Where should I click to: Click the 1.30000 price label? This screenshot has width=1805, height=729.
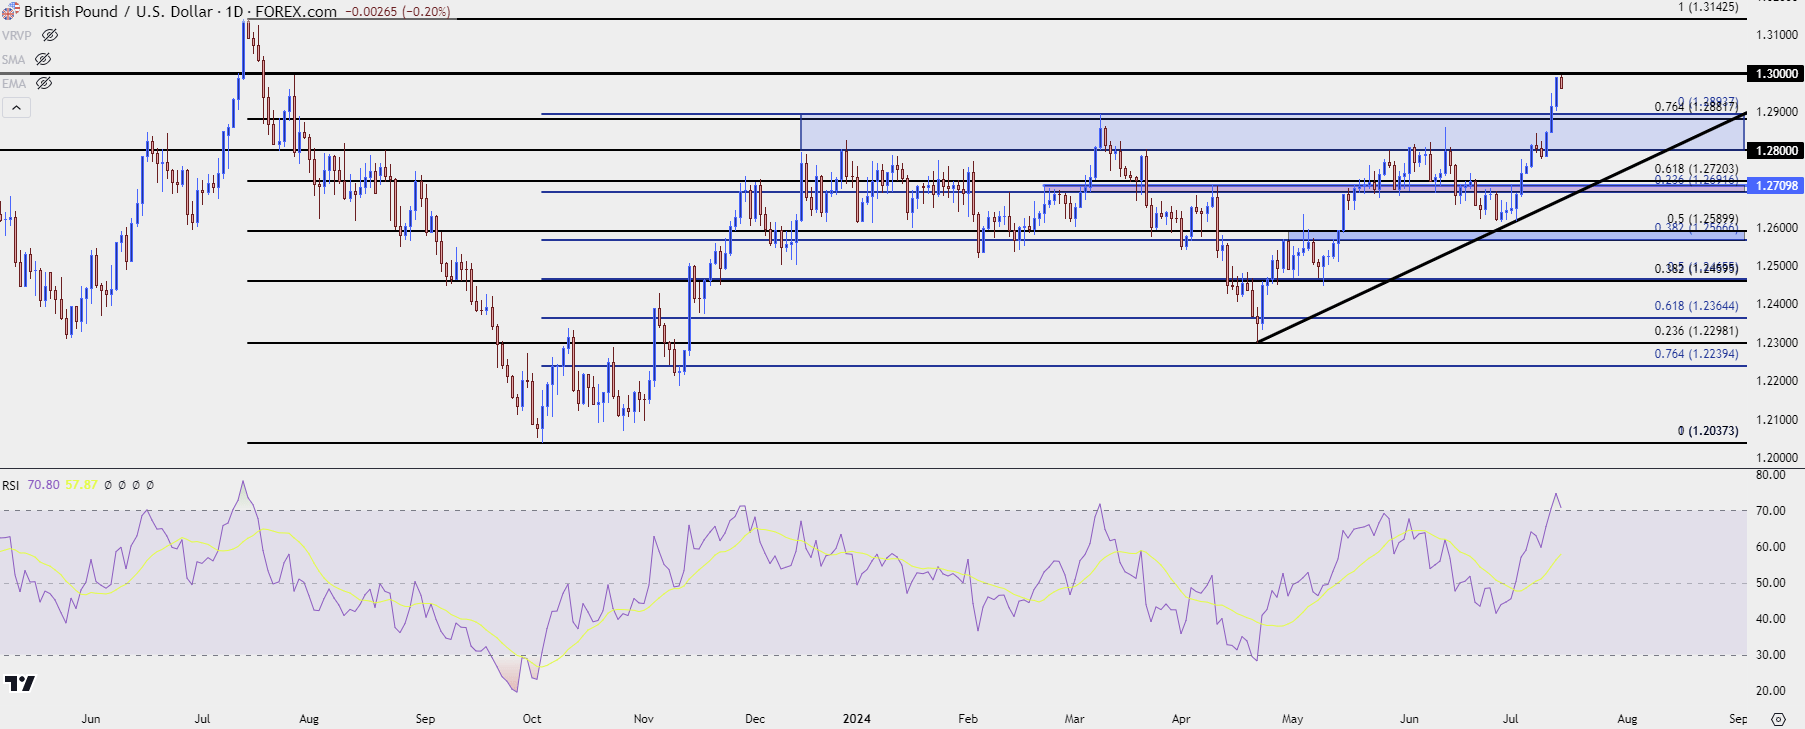[x=1777, y=74]
